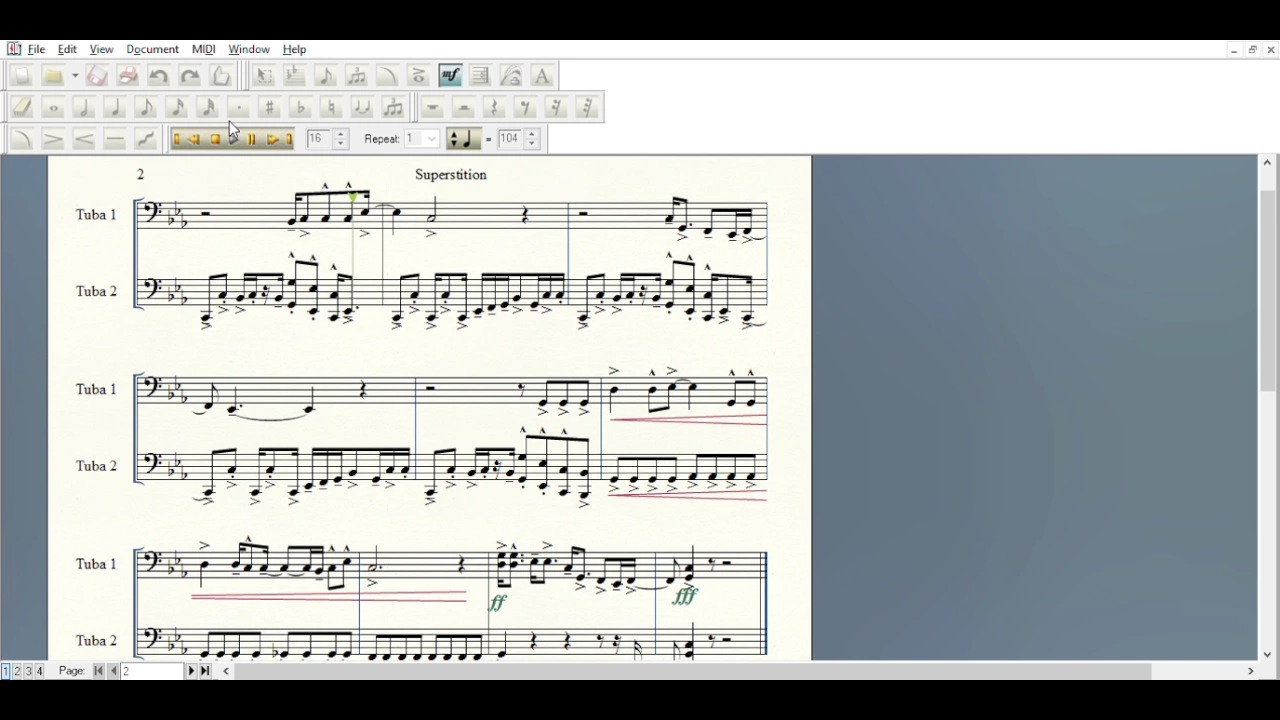Jump playback to the end
Screen dimensions: 1280x720
(290, 140)
